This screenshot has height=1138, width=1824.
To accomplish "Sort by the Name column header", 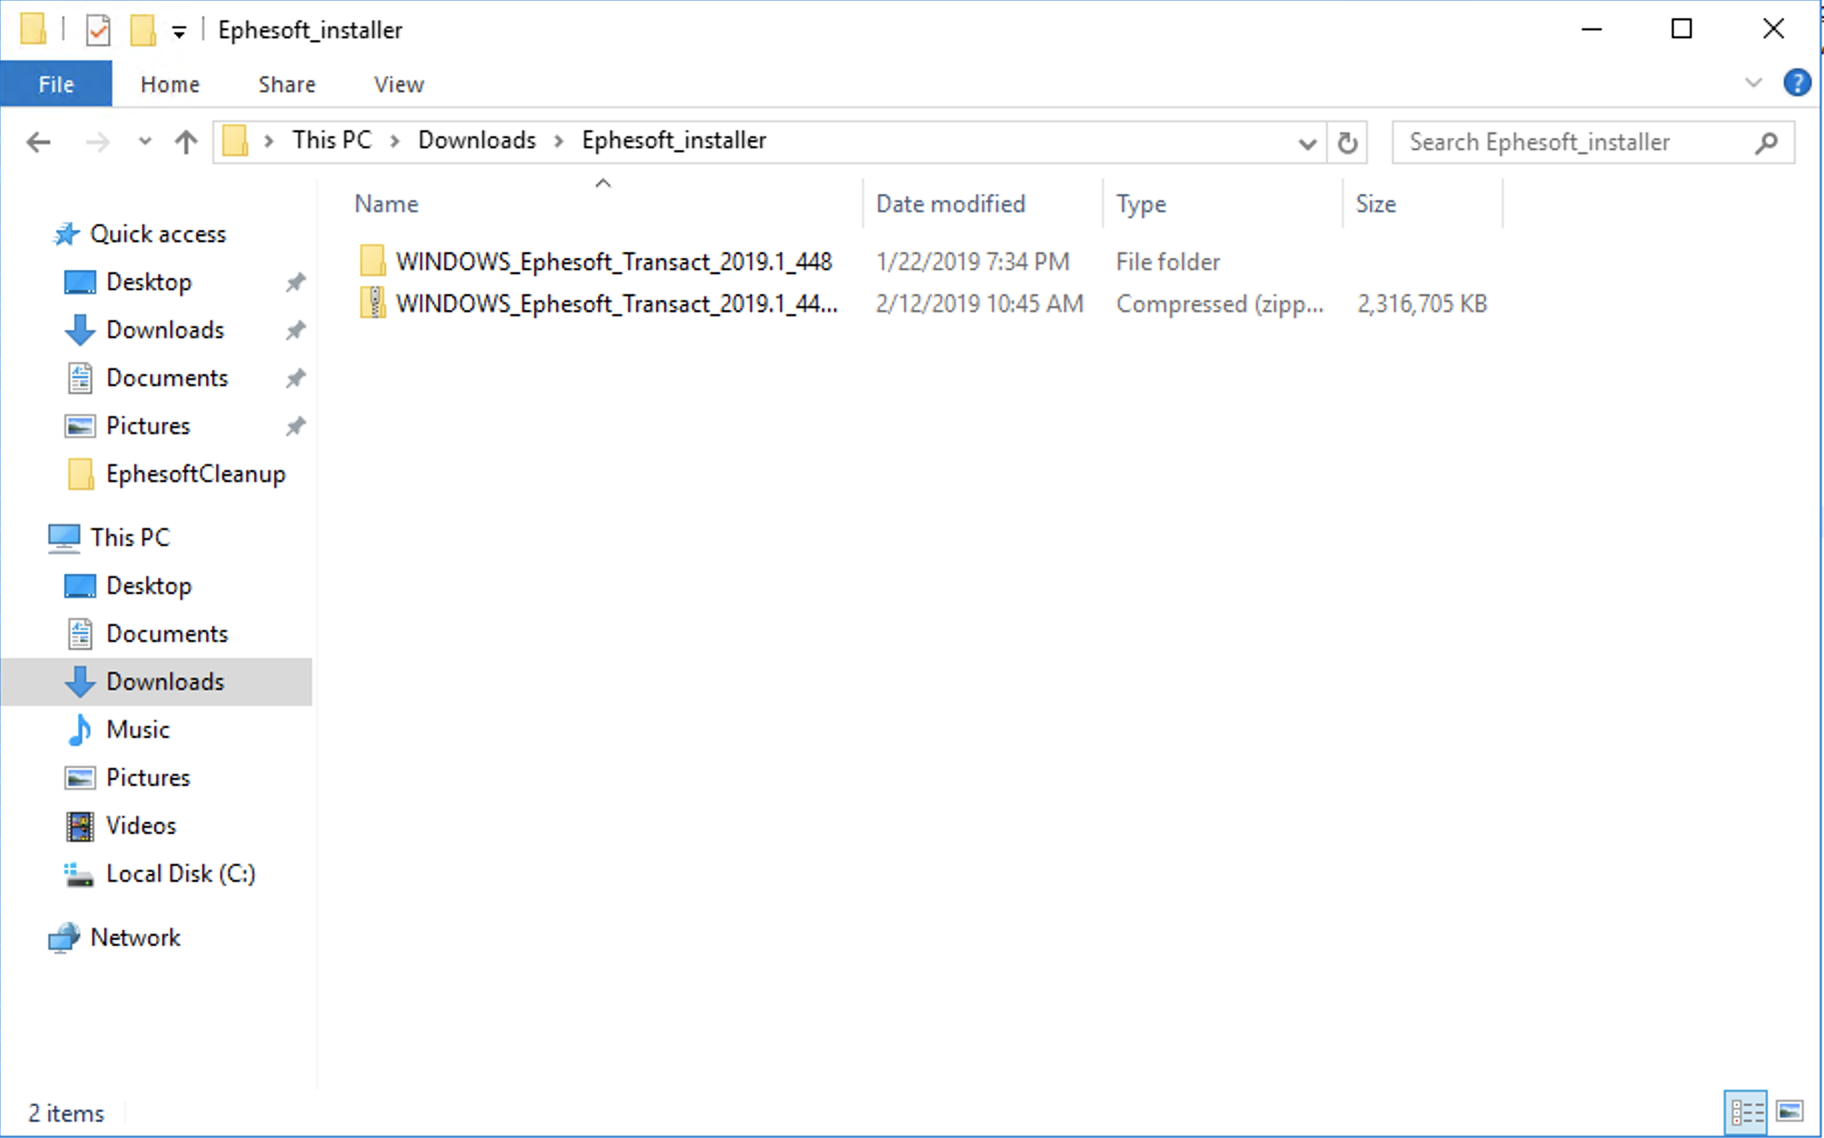I will tap(387, 204).
